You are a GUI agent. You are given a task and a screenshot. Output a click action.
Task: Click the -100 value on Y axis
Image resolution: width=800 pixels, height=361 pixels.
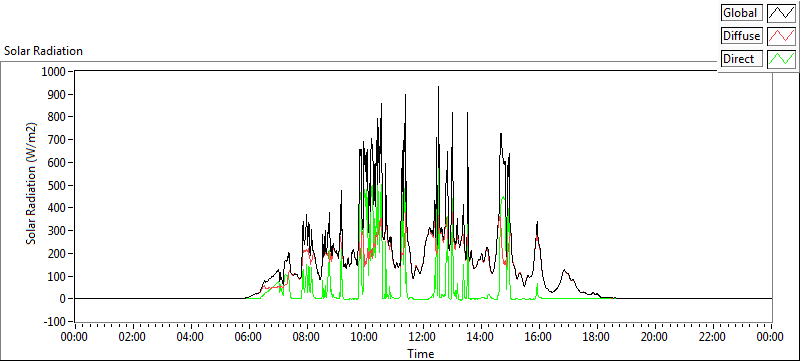(54, 322)
